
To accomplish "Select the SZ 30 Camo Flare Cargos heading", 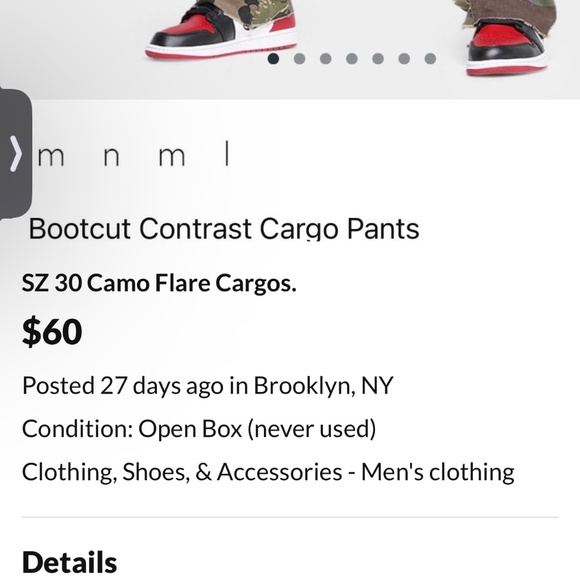I will point(159,283).
